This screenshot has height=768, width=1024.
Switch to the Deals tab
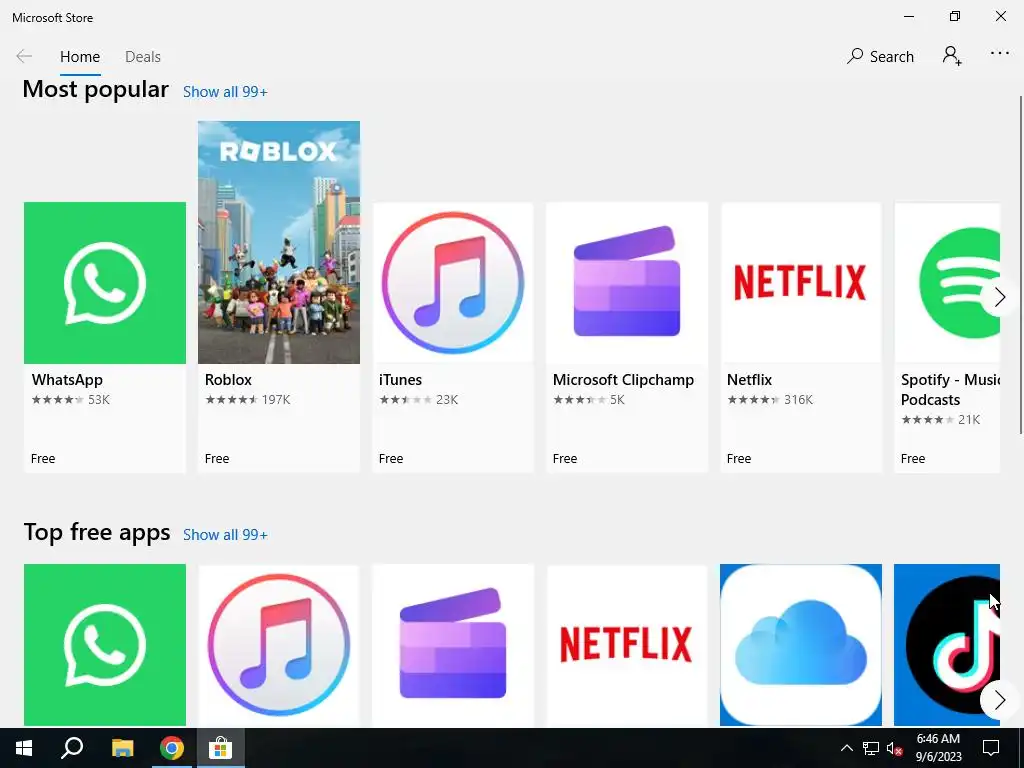point(143,57)
